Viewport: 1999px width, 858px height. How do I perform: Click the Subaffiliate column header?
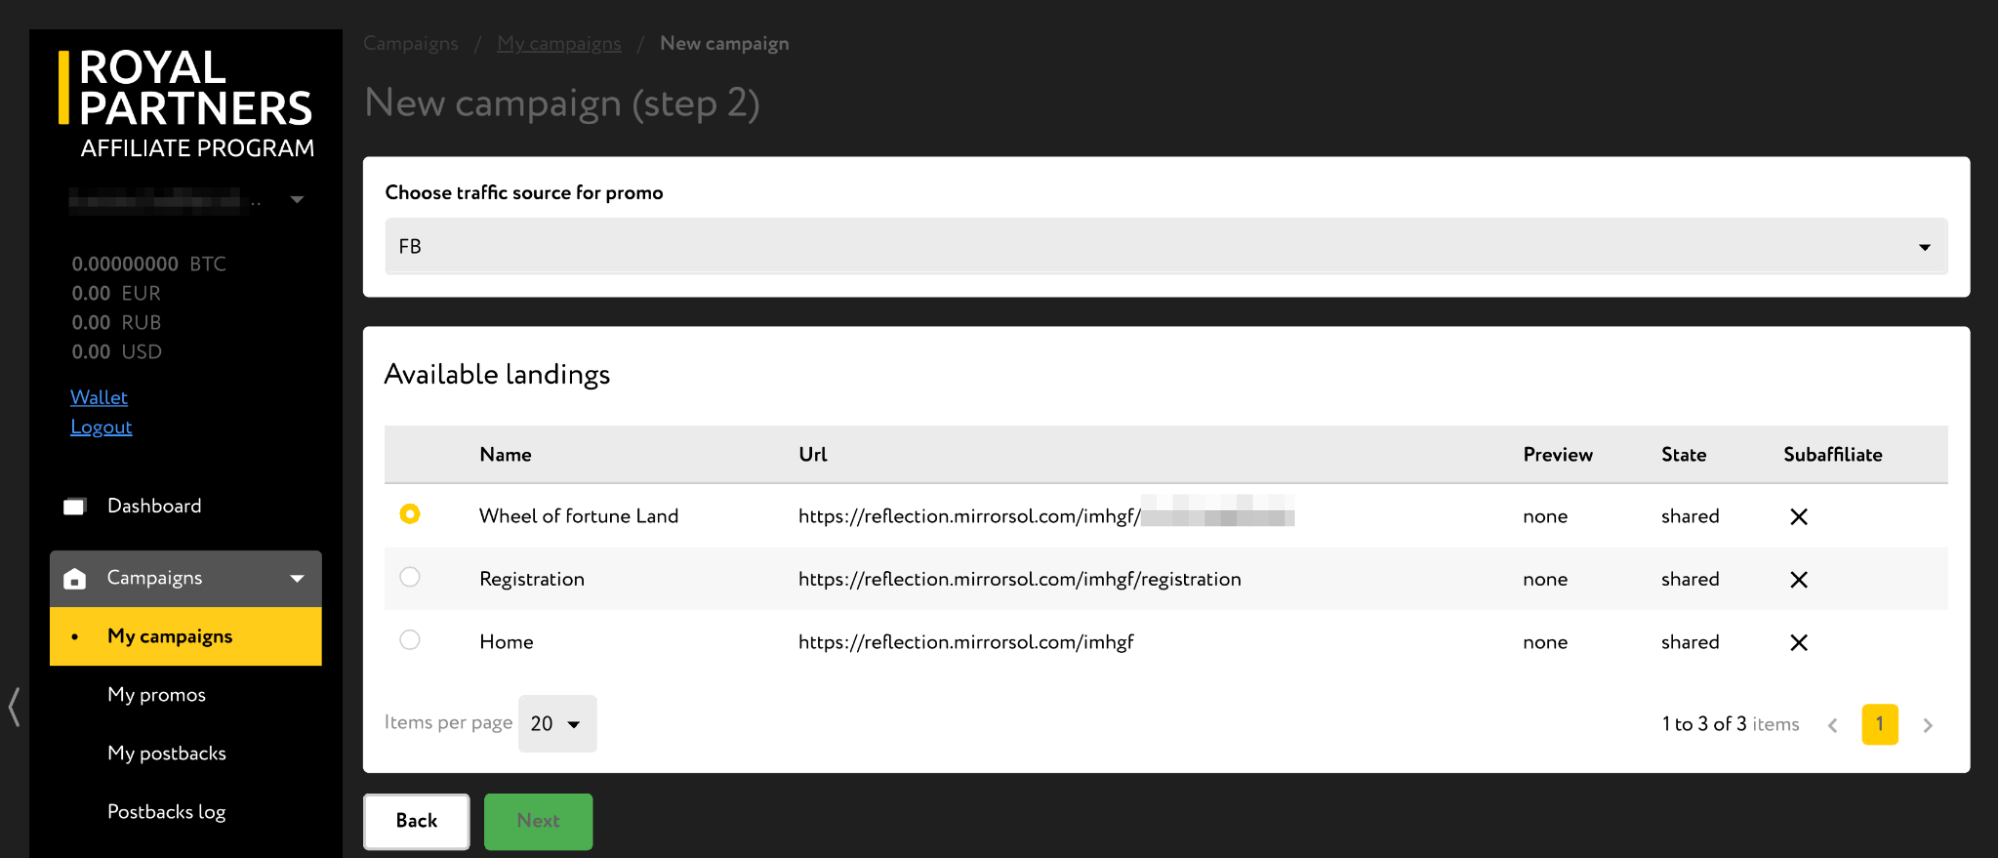point(1833,454)
